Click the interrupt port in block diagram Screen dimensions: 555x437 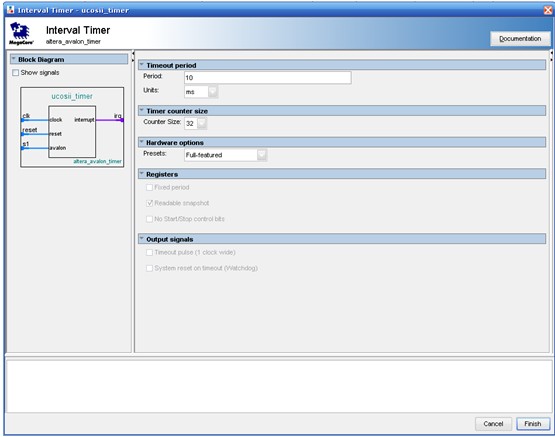click(x=84, y=120)
